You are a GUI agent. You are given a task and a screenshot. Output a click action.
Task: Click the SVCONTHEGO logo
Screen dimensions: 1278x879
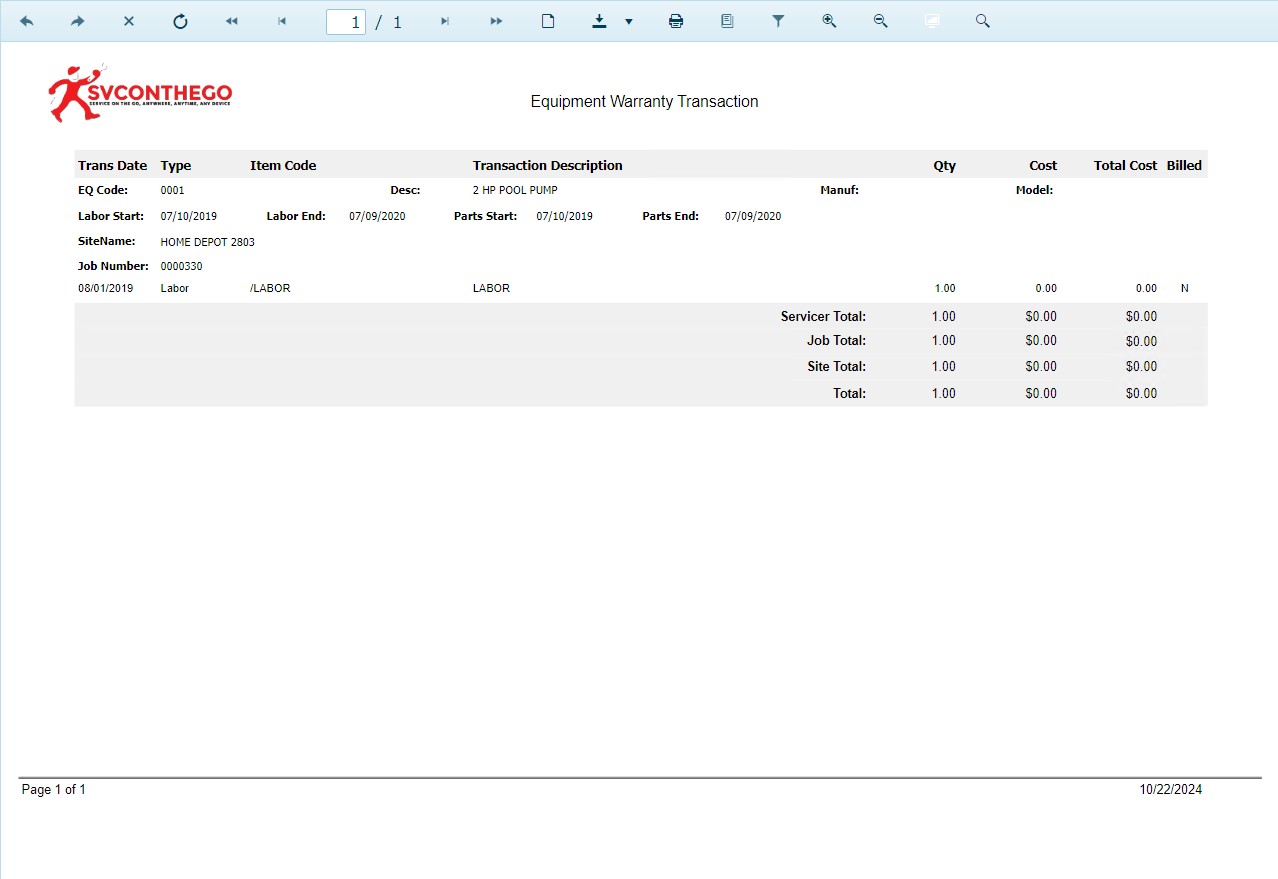pyautogui.click(x=140, y=94)
